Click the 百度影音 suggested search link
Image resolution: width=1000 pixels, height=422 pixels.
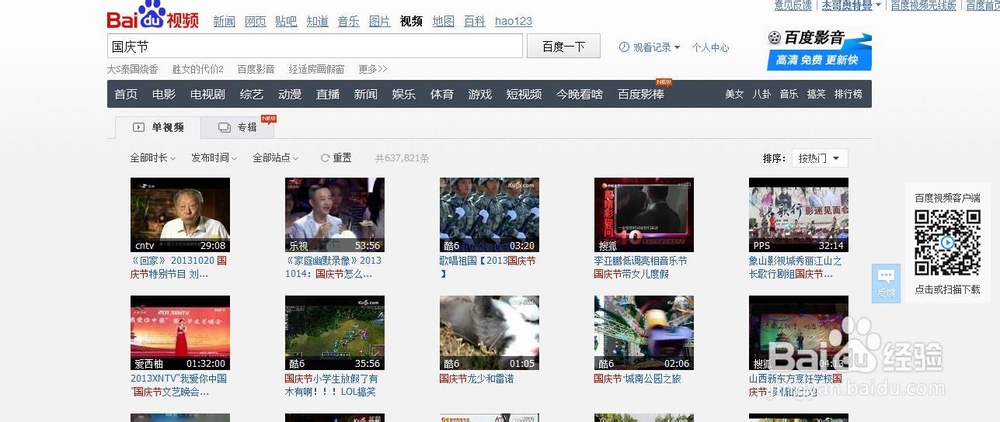256,69
